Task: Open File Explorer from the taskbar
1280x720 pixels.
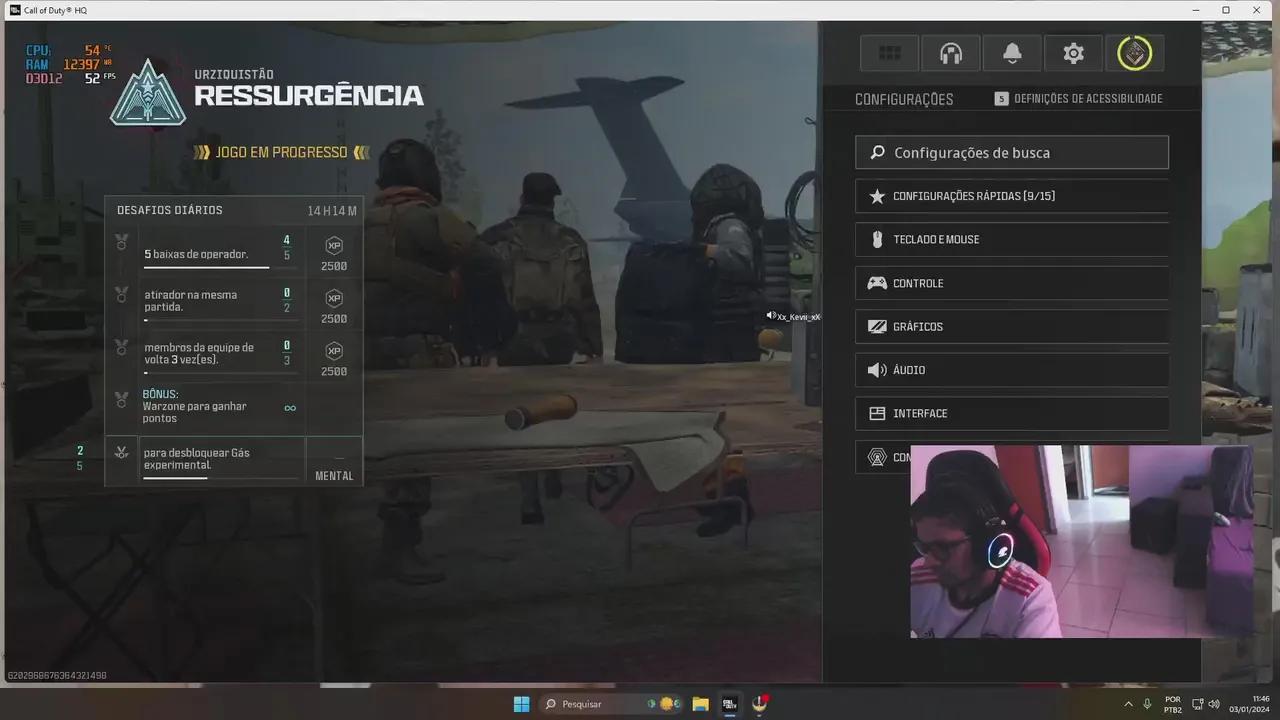Action: [x=700, y=704]
